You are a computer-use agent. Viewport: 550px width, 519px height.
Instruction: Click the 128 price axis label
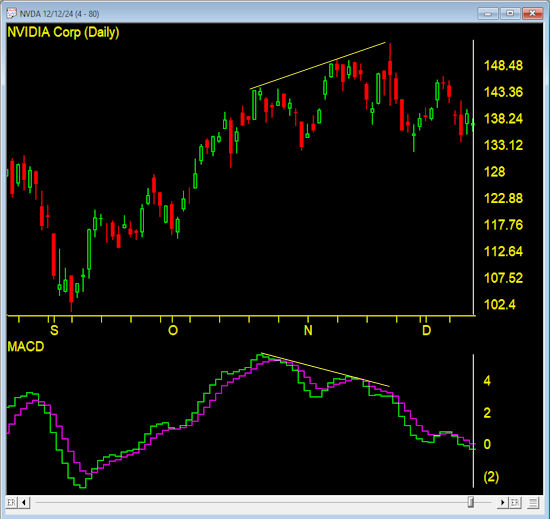[495, 172]
